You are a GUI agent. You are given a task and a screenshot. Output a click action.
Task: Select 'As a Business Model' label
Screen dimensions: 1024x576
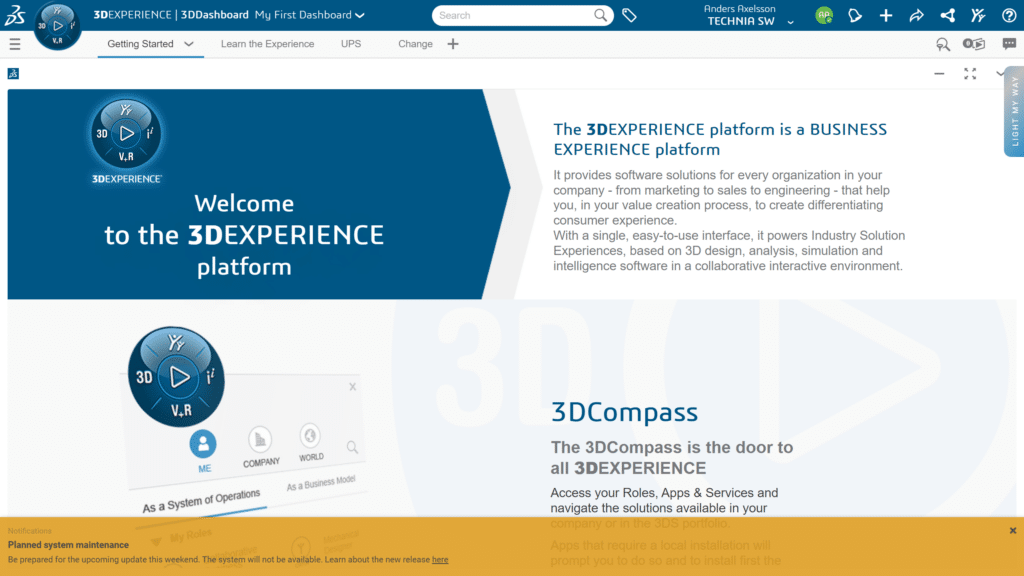[x=321, y=483]
